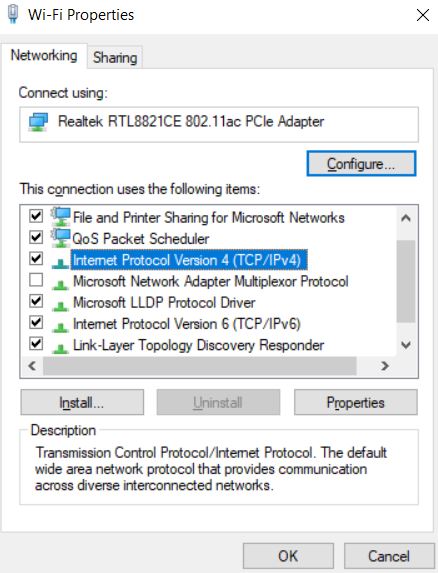Enable Microsoft Network Adapter Multiplexor Protocol checkbox

pos(36,280)
